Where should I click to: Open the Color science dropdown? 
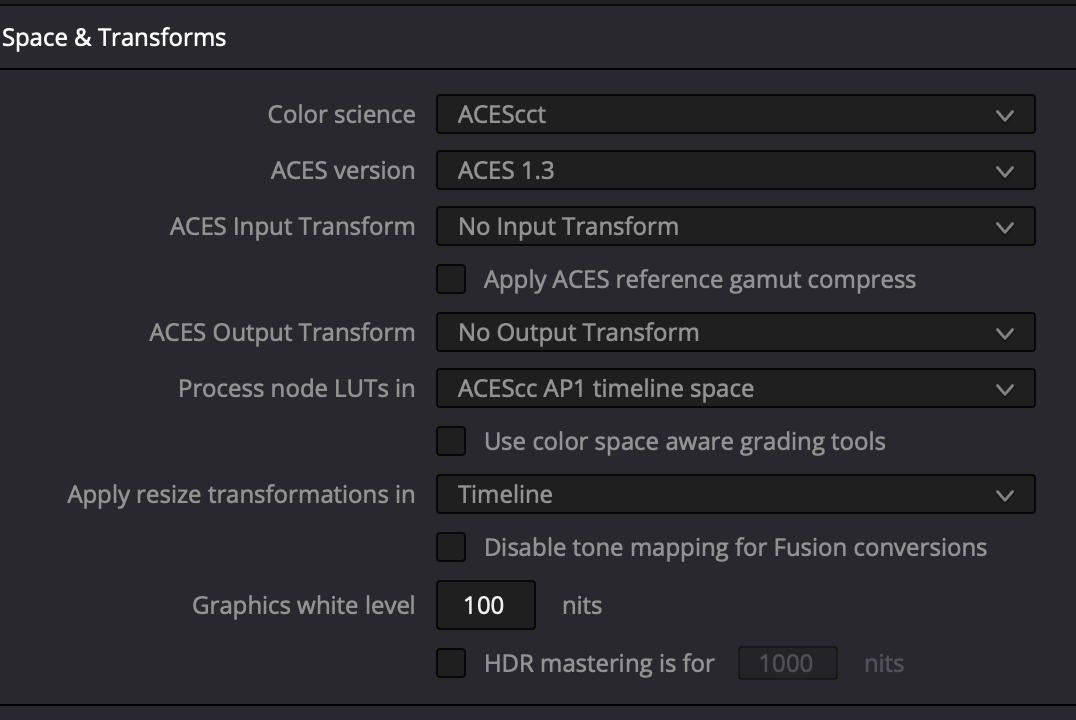[x=735, y=115]
